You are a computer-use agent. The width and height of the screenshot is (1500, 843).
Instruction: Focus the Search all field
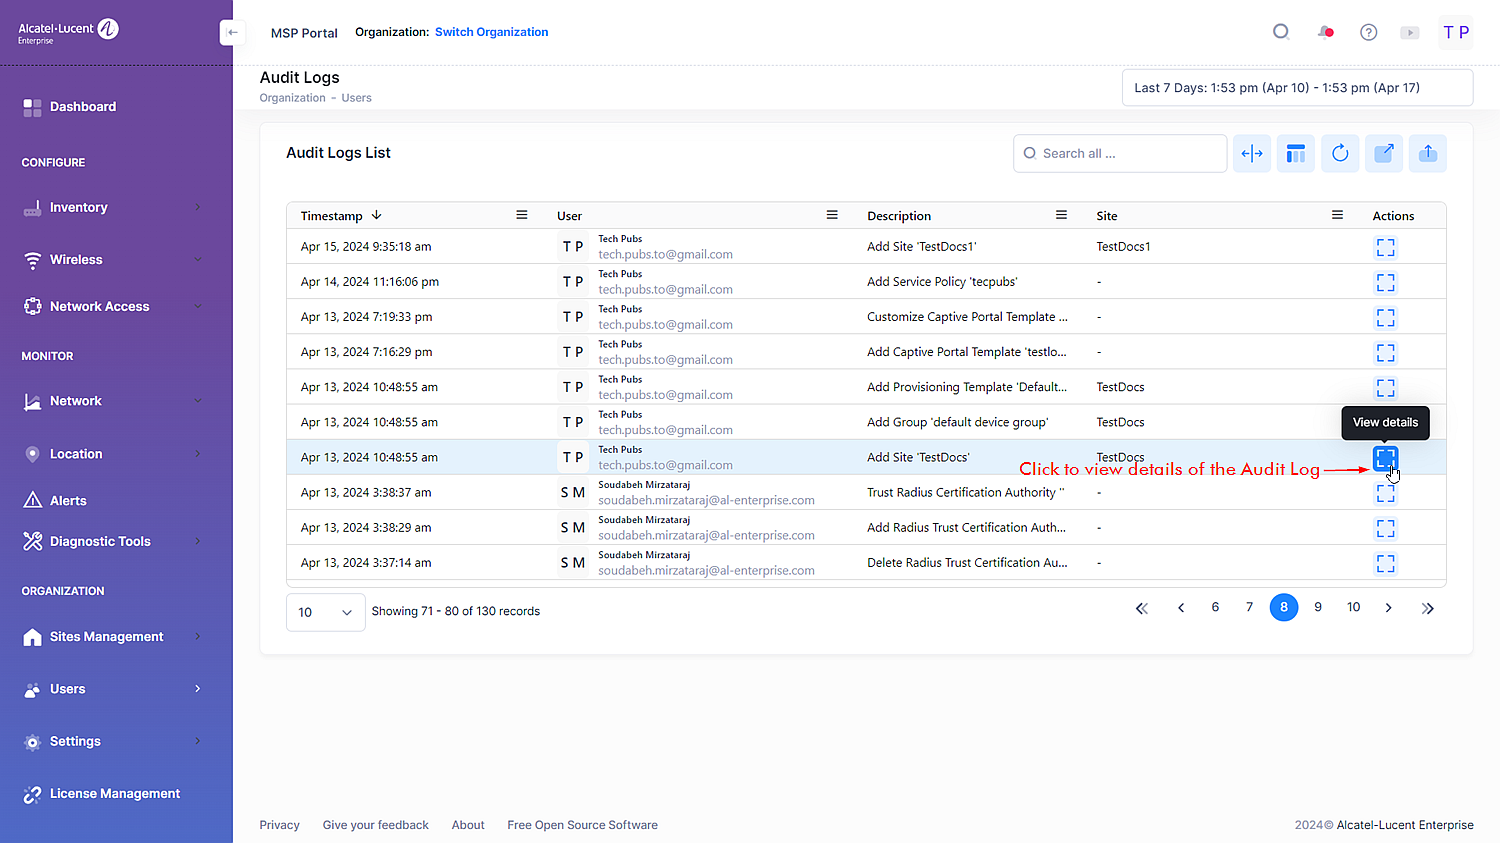tap(1120, 153)
